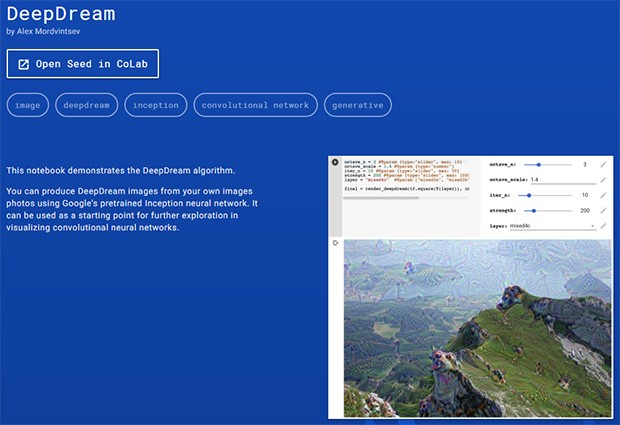
Task: Click the run cell play icon
Action: [x=335, y=162]
